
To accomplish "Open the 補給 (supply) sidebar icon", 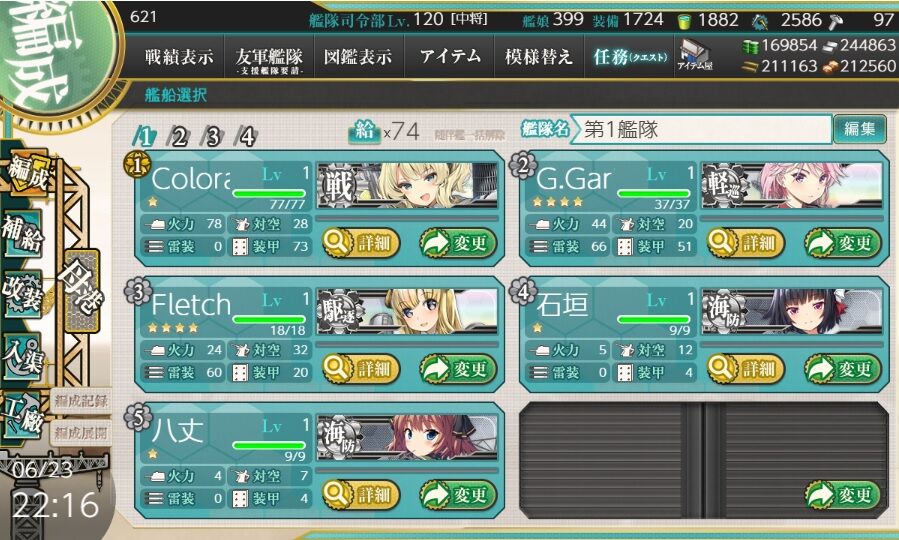I will coord(22,233).
